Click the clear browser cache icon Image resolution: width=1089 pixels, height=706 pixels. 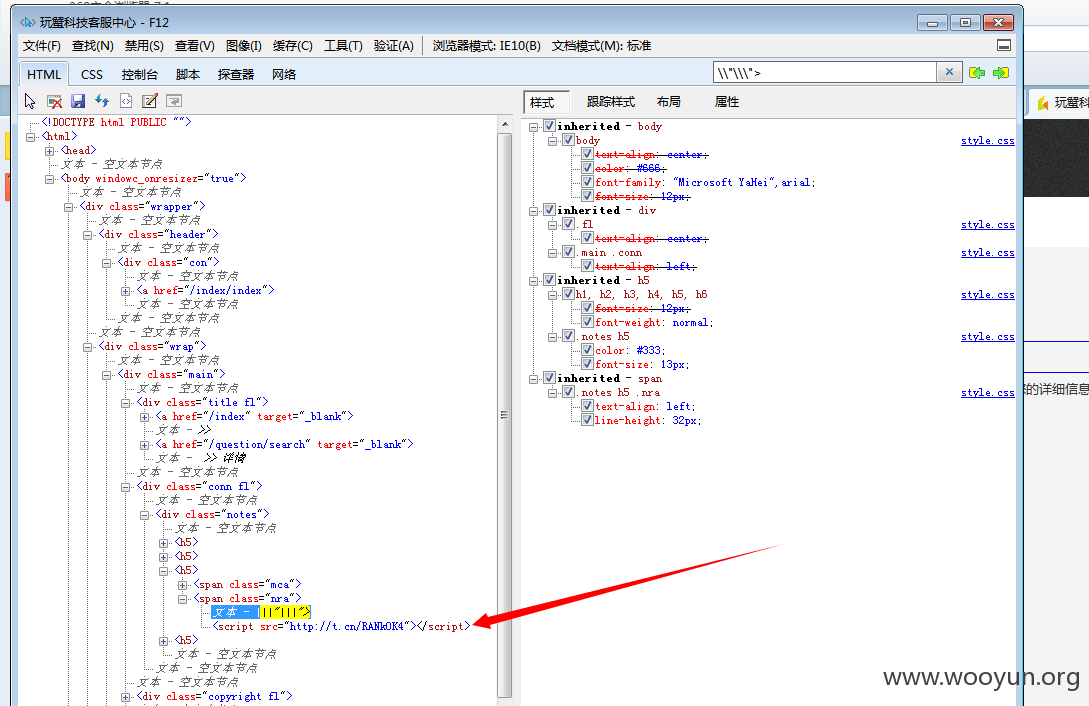click(54, 101)
